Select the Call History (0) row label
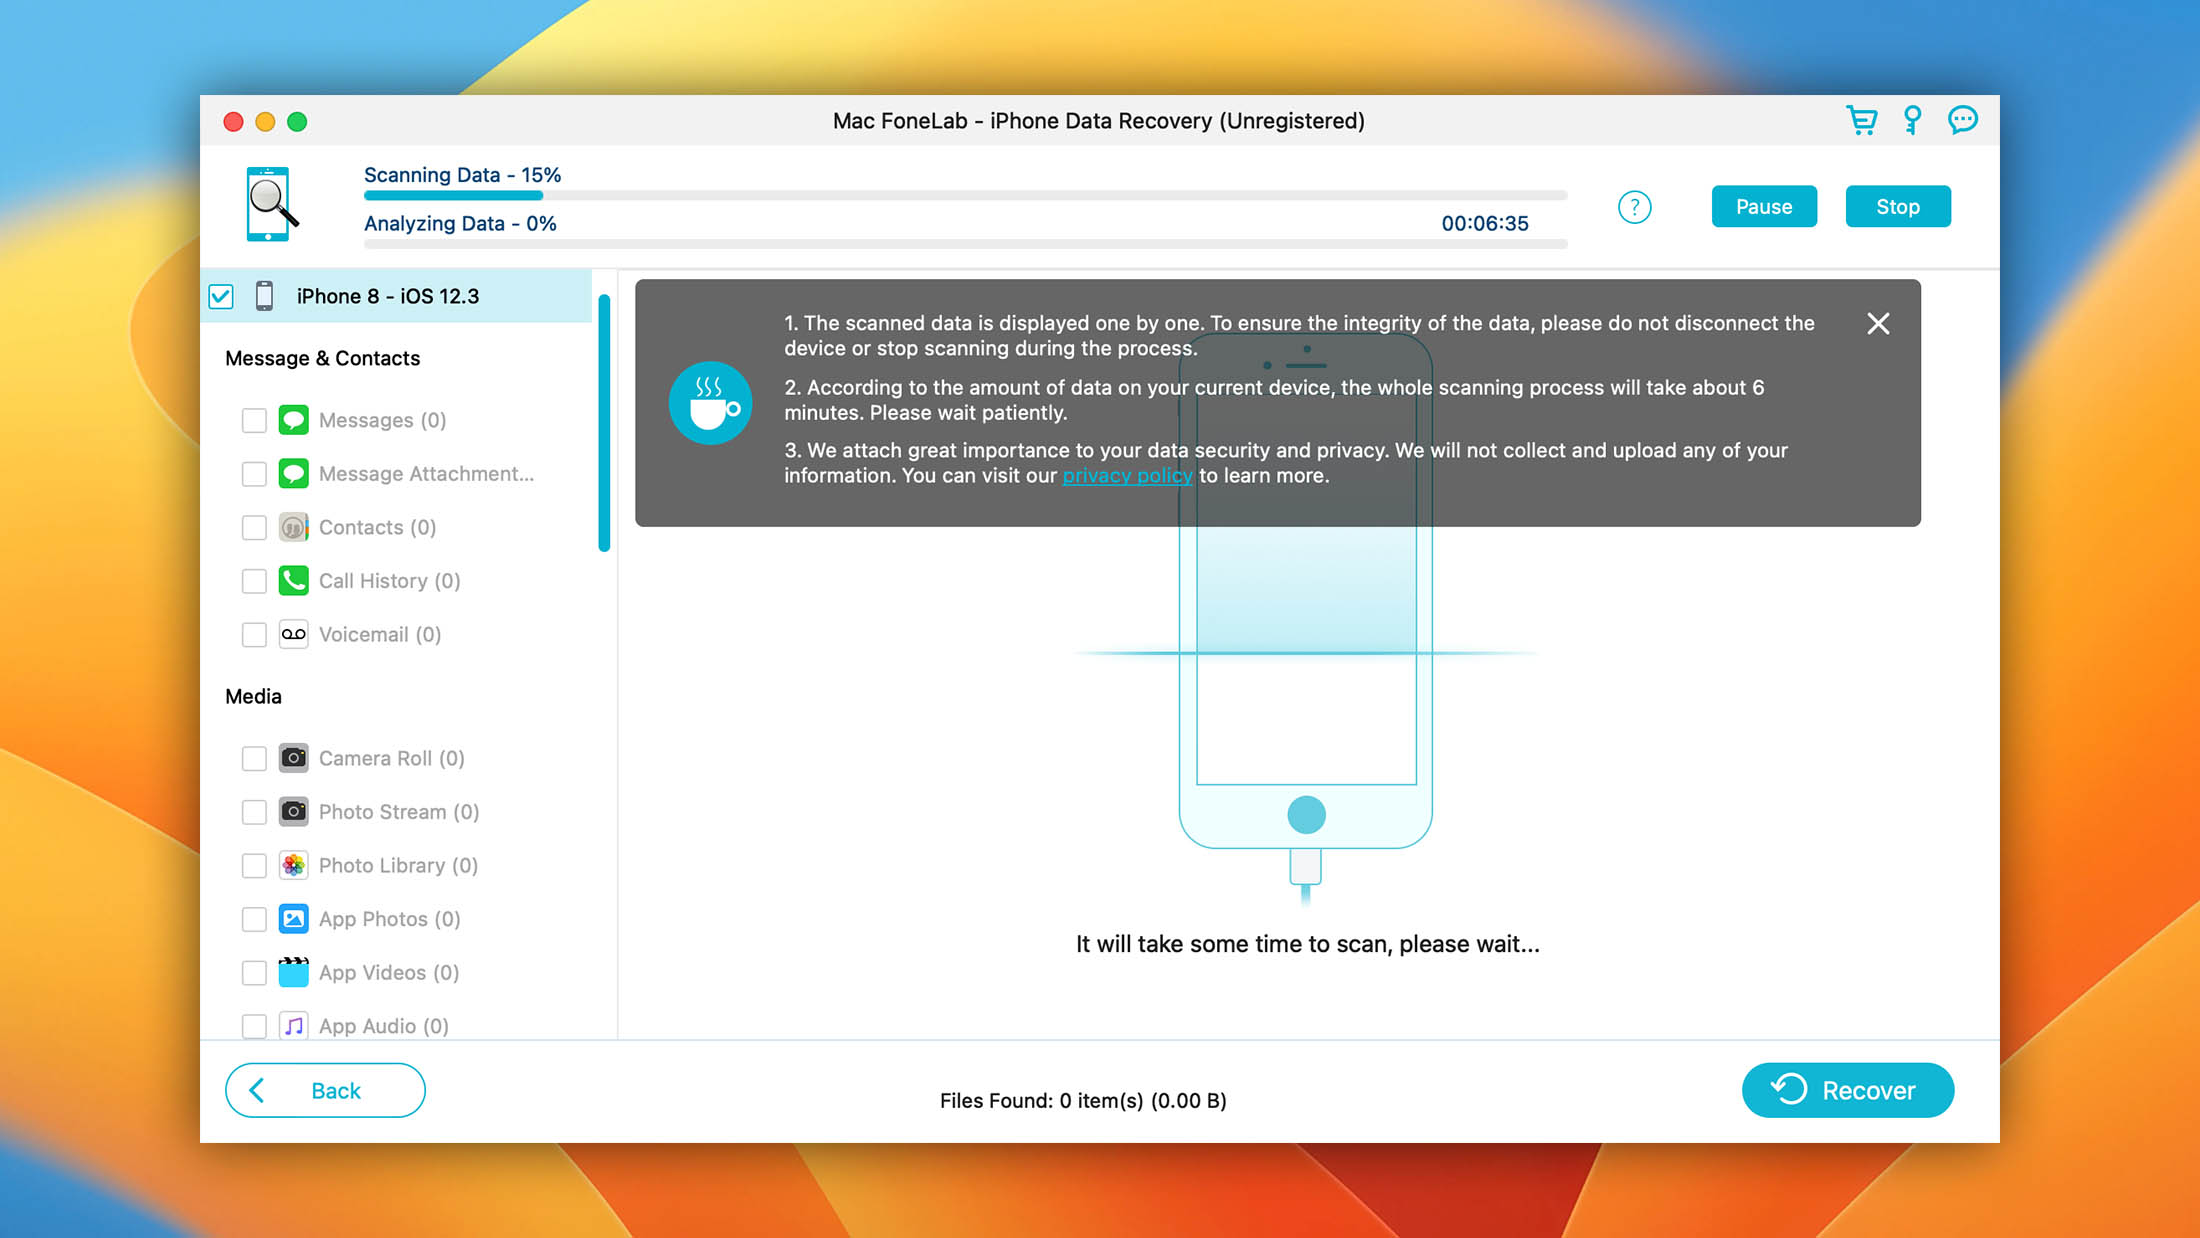 (x=389, y=581)
